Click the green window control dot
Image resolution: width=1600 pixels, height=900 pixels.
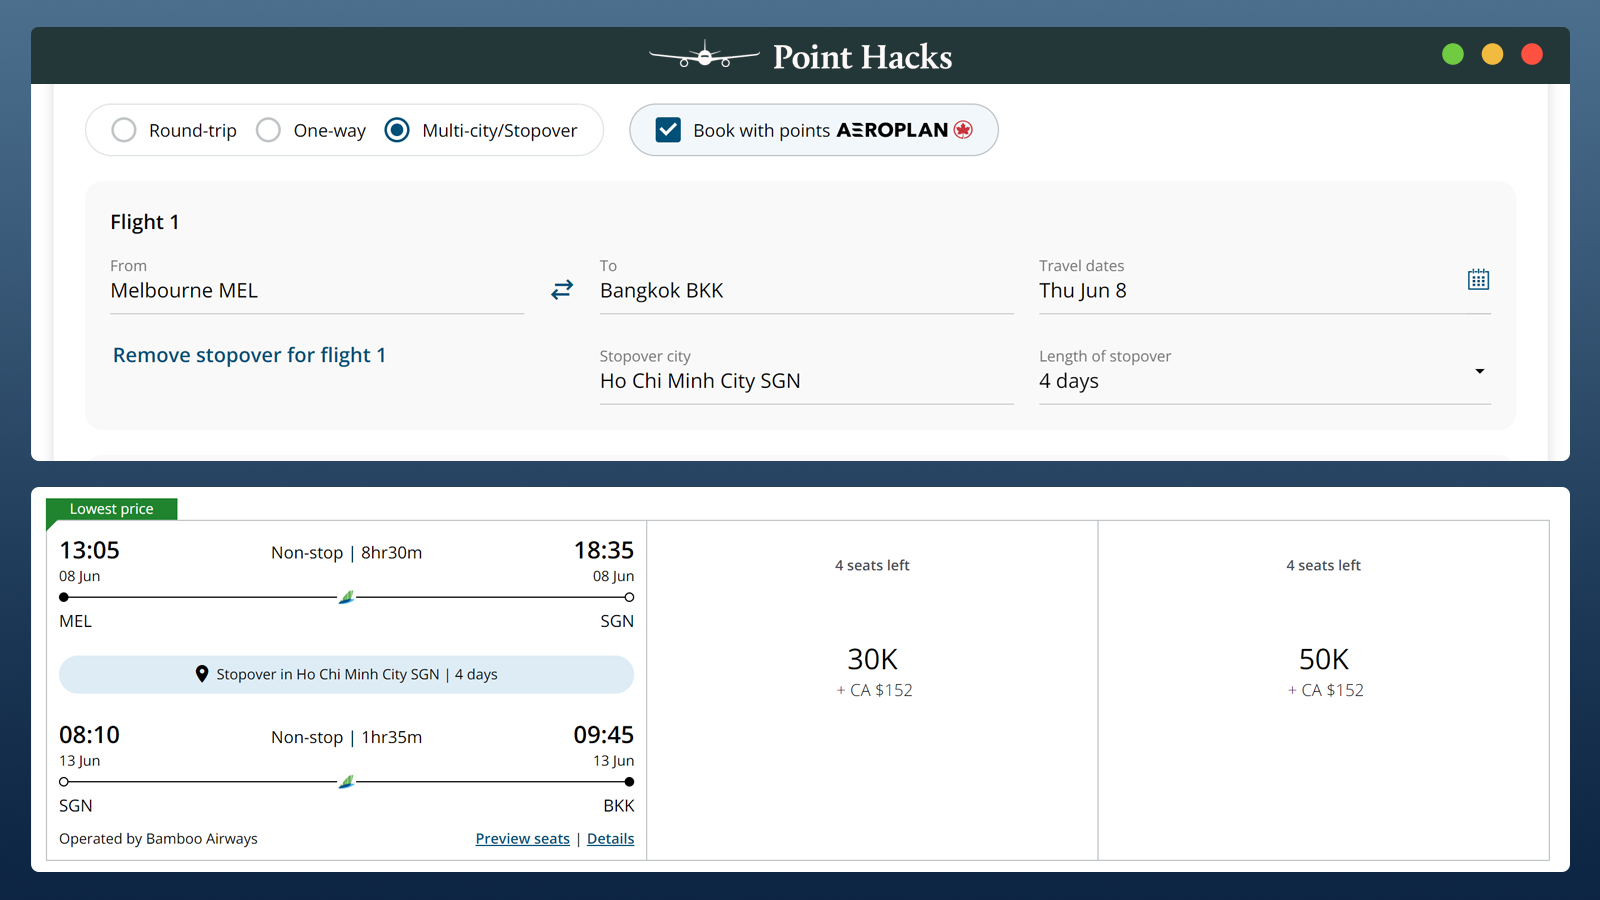pyautogui.click(x=1453, y=54)
